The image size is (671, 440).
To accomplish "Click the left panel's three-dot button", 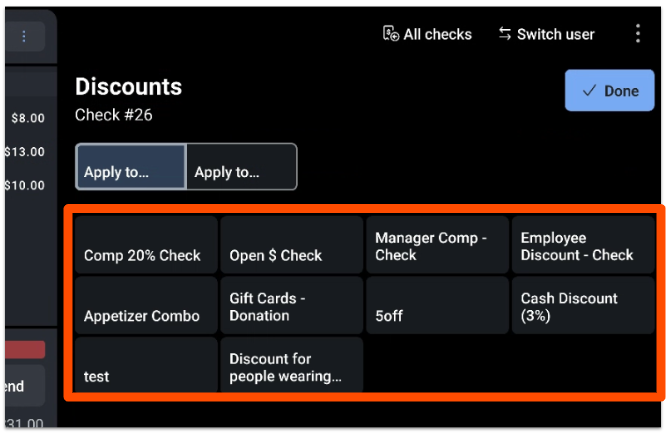I will tap(25, 37).
